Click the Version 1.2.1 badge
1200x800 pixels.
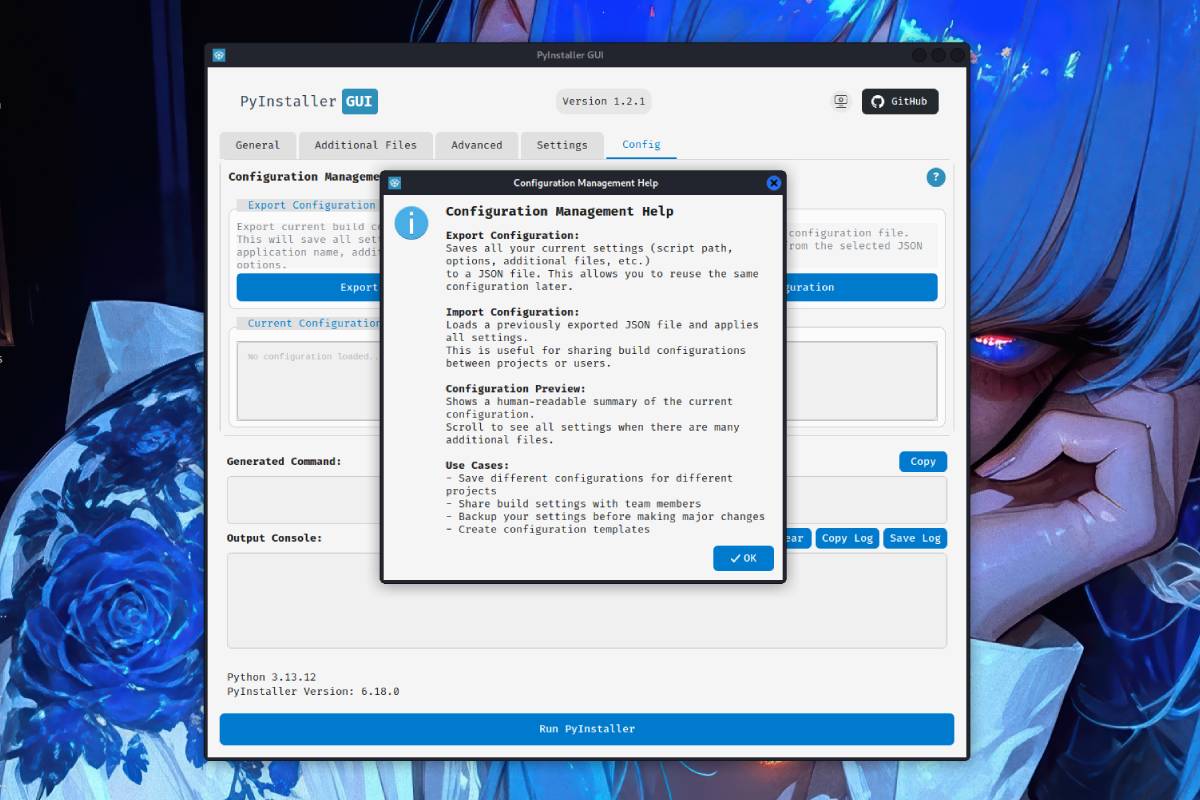604,101
